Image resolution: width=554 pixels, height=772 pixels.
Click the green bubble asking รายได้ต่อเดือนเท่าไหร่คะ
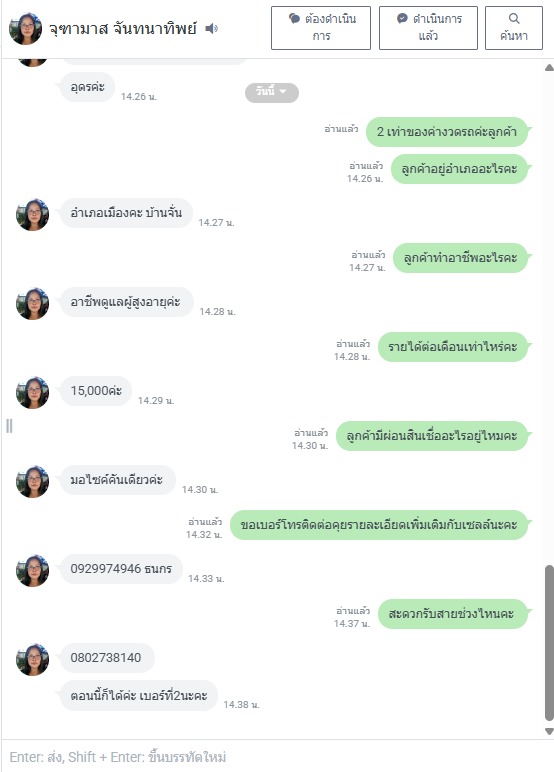(x=453, y=347)
